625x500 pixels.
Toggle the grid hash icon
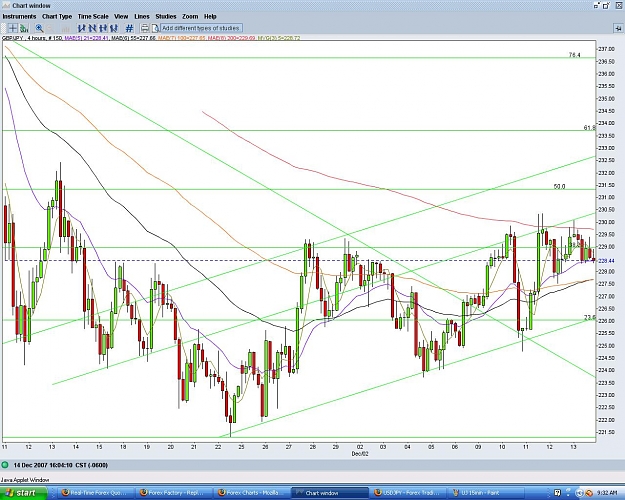(x=129, y=28)
